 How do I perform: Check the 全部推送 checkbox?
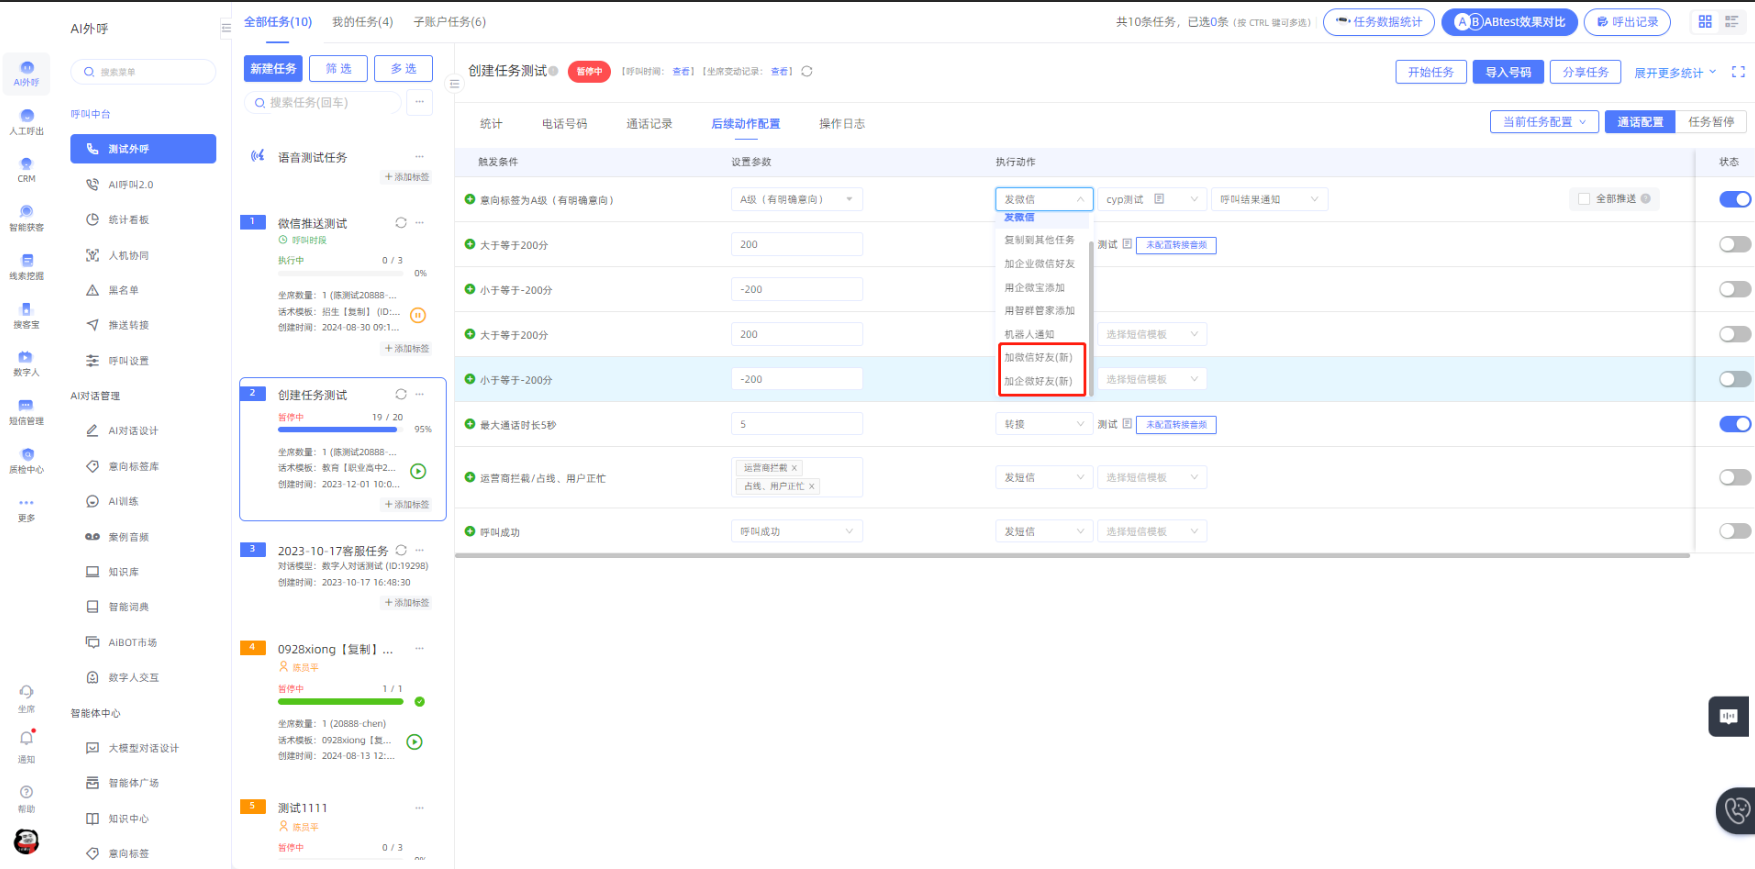click(x=1584, y=199)
